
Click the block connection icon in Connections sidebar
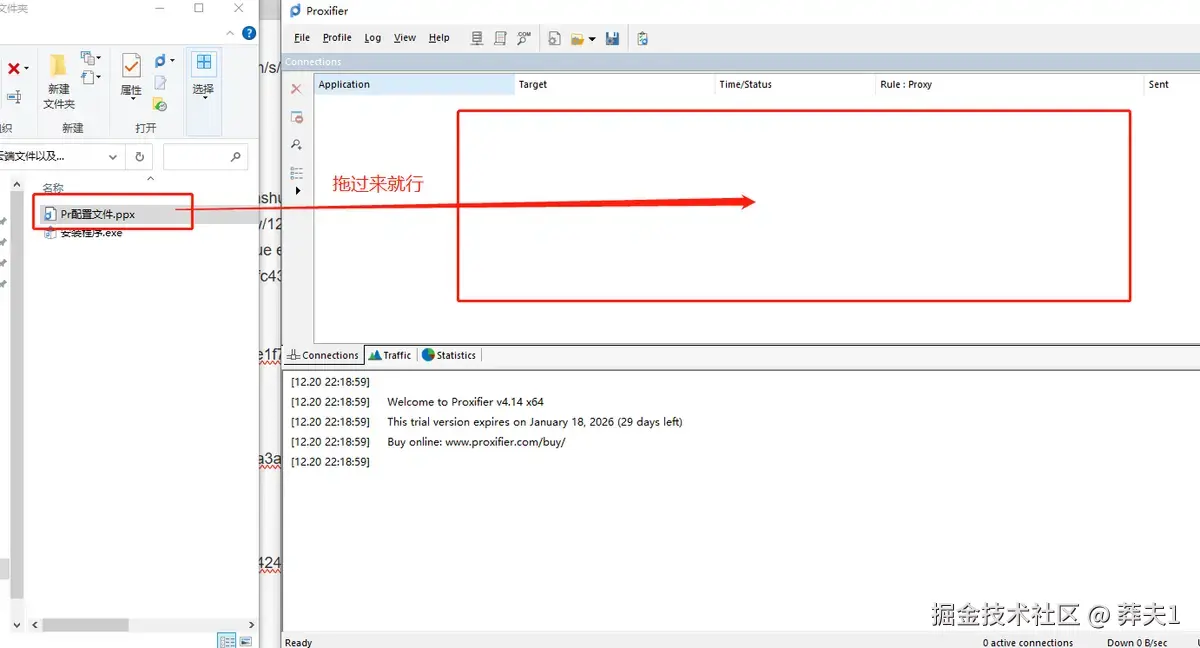(296, 117)
